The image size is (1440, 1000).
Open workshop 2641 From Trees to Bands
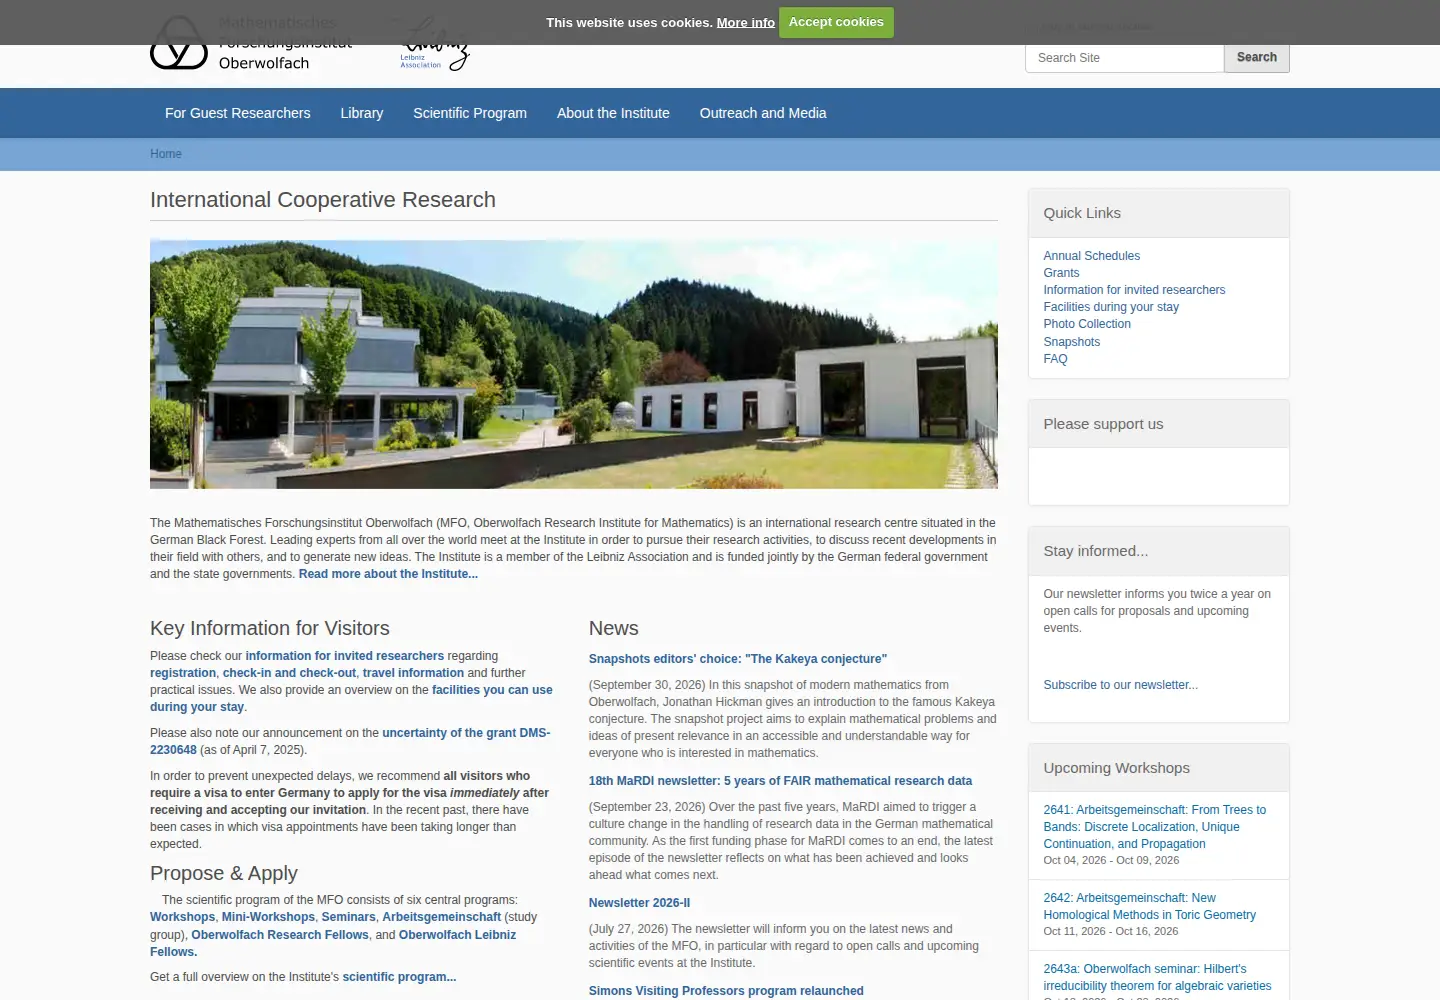pyautogui.click(x=1155, y=827)
